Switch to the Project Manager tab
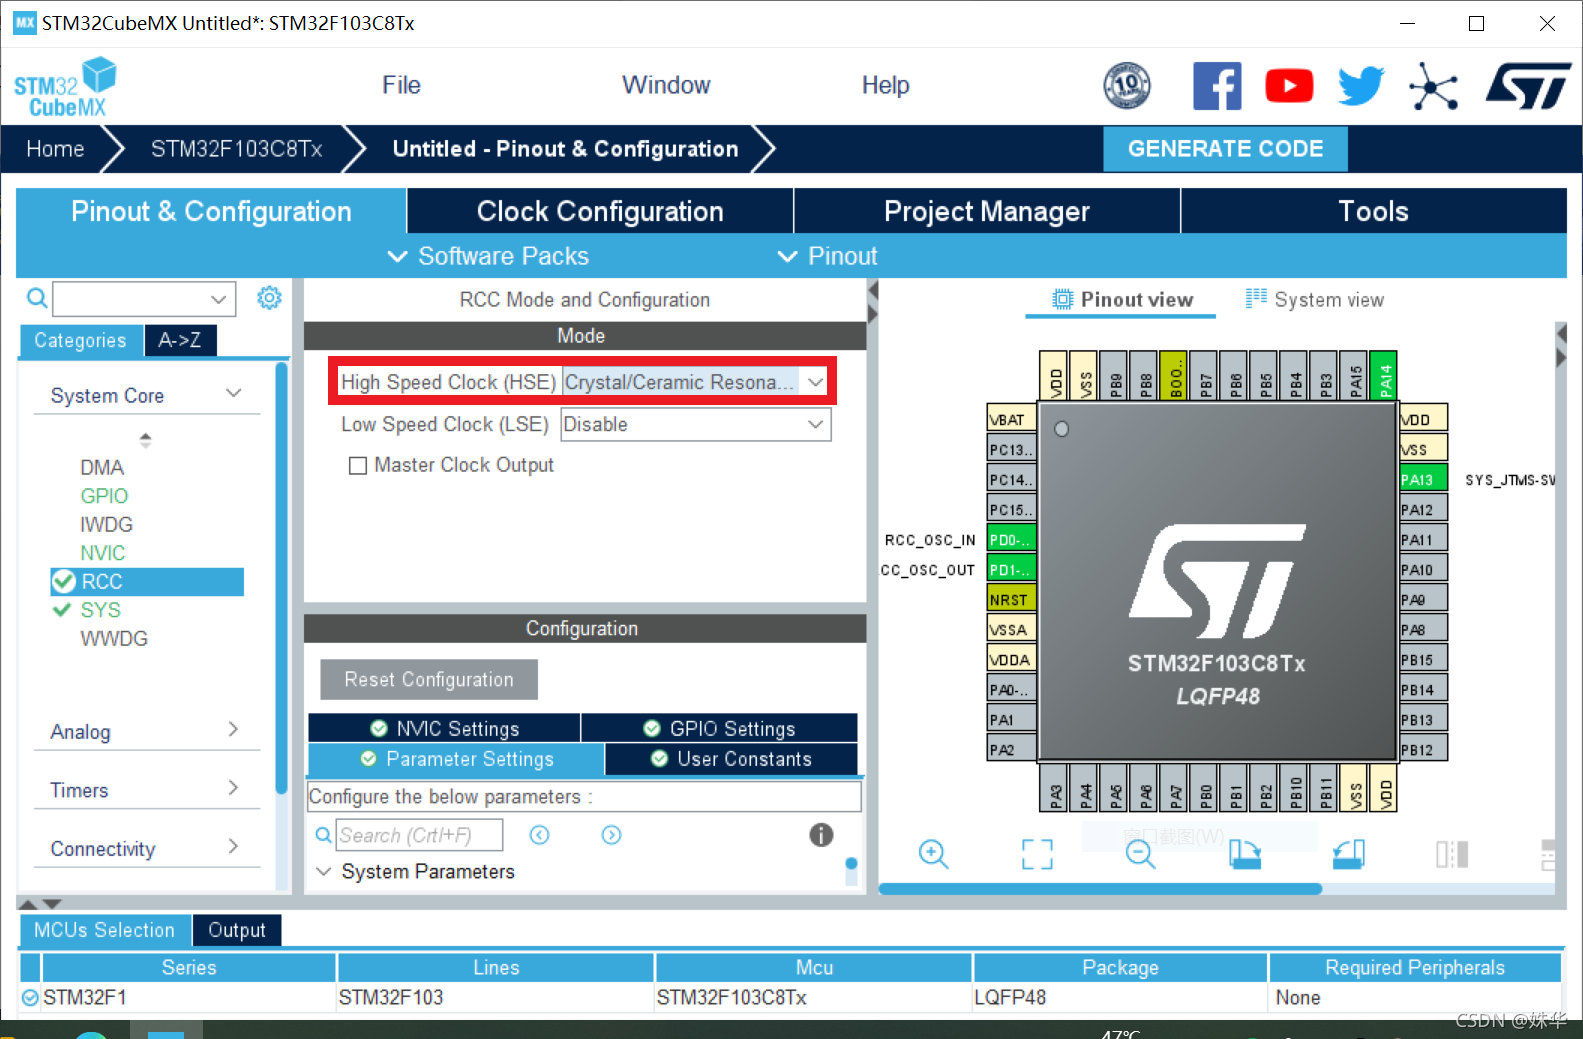This screenshot has height=1039, width=1583. pyautogui.click(x=987, y=211)
